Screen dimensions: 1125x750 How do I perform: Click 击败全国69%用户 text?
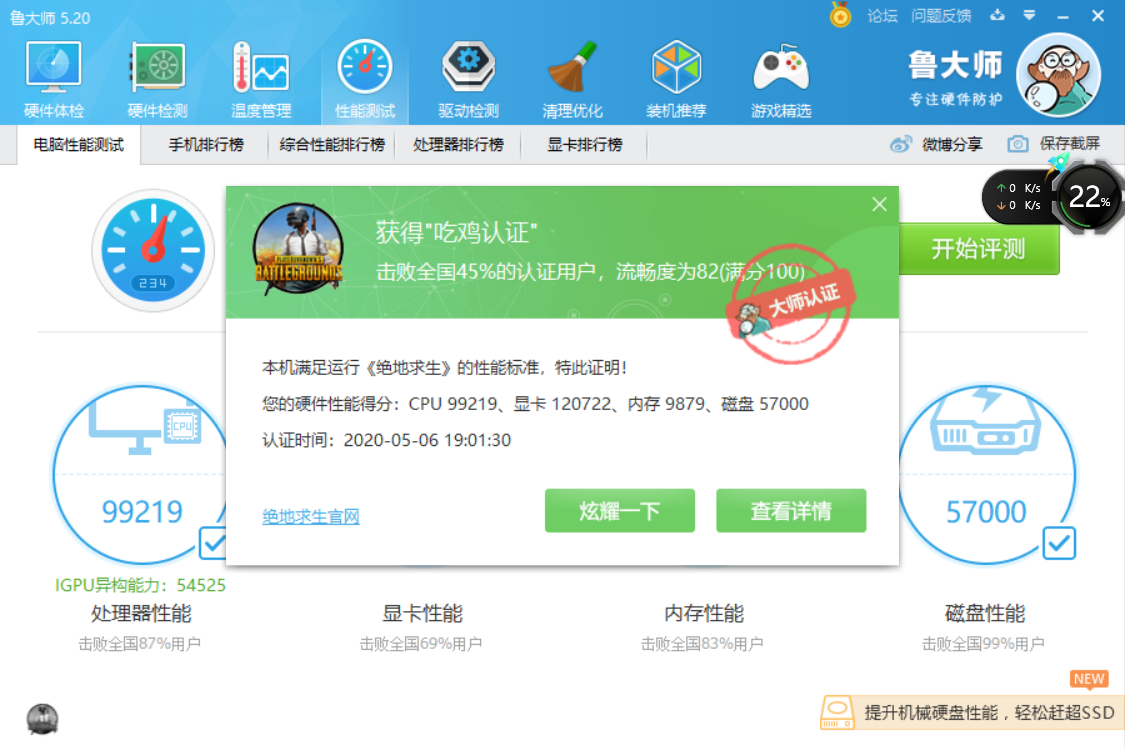pos(421,644)
